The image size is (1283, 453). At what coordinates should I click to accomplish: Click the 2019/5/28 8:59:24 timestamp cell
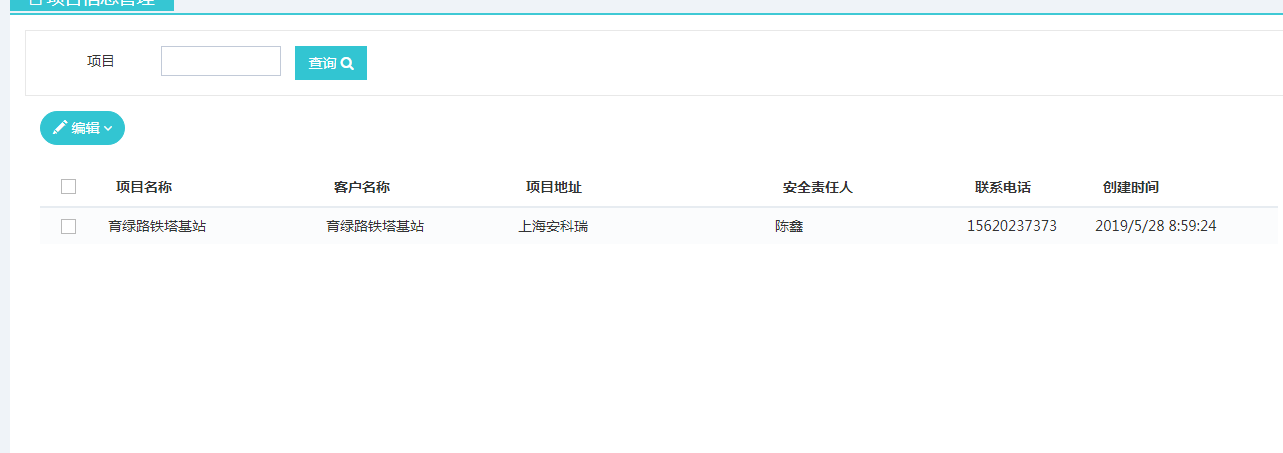point(1155,226)
